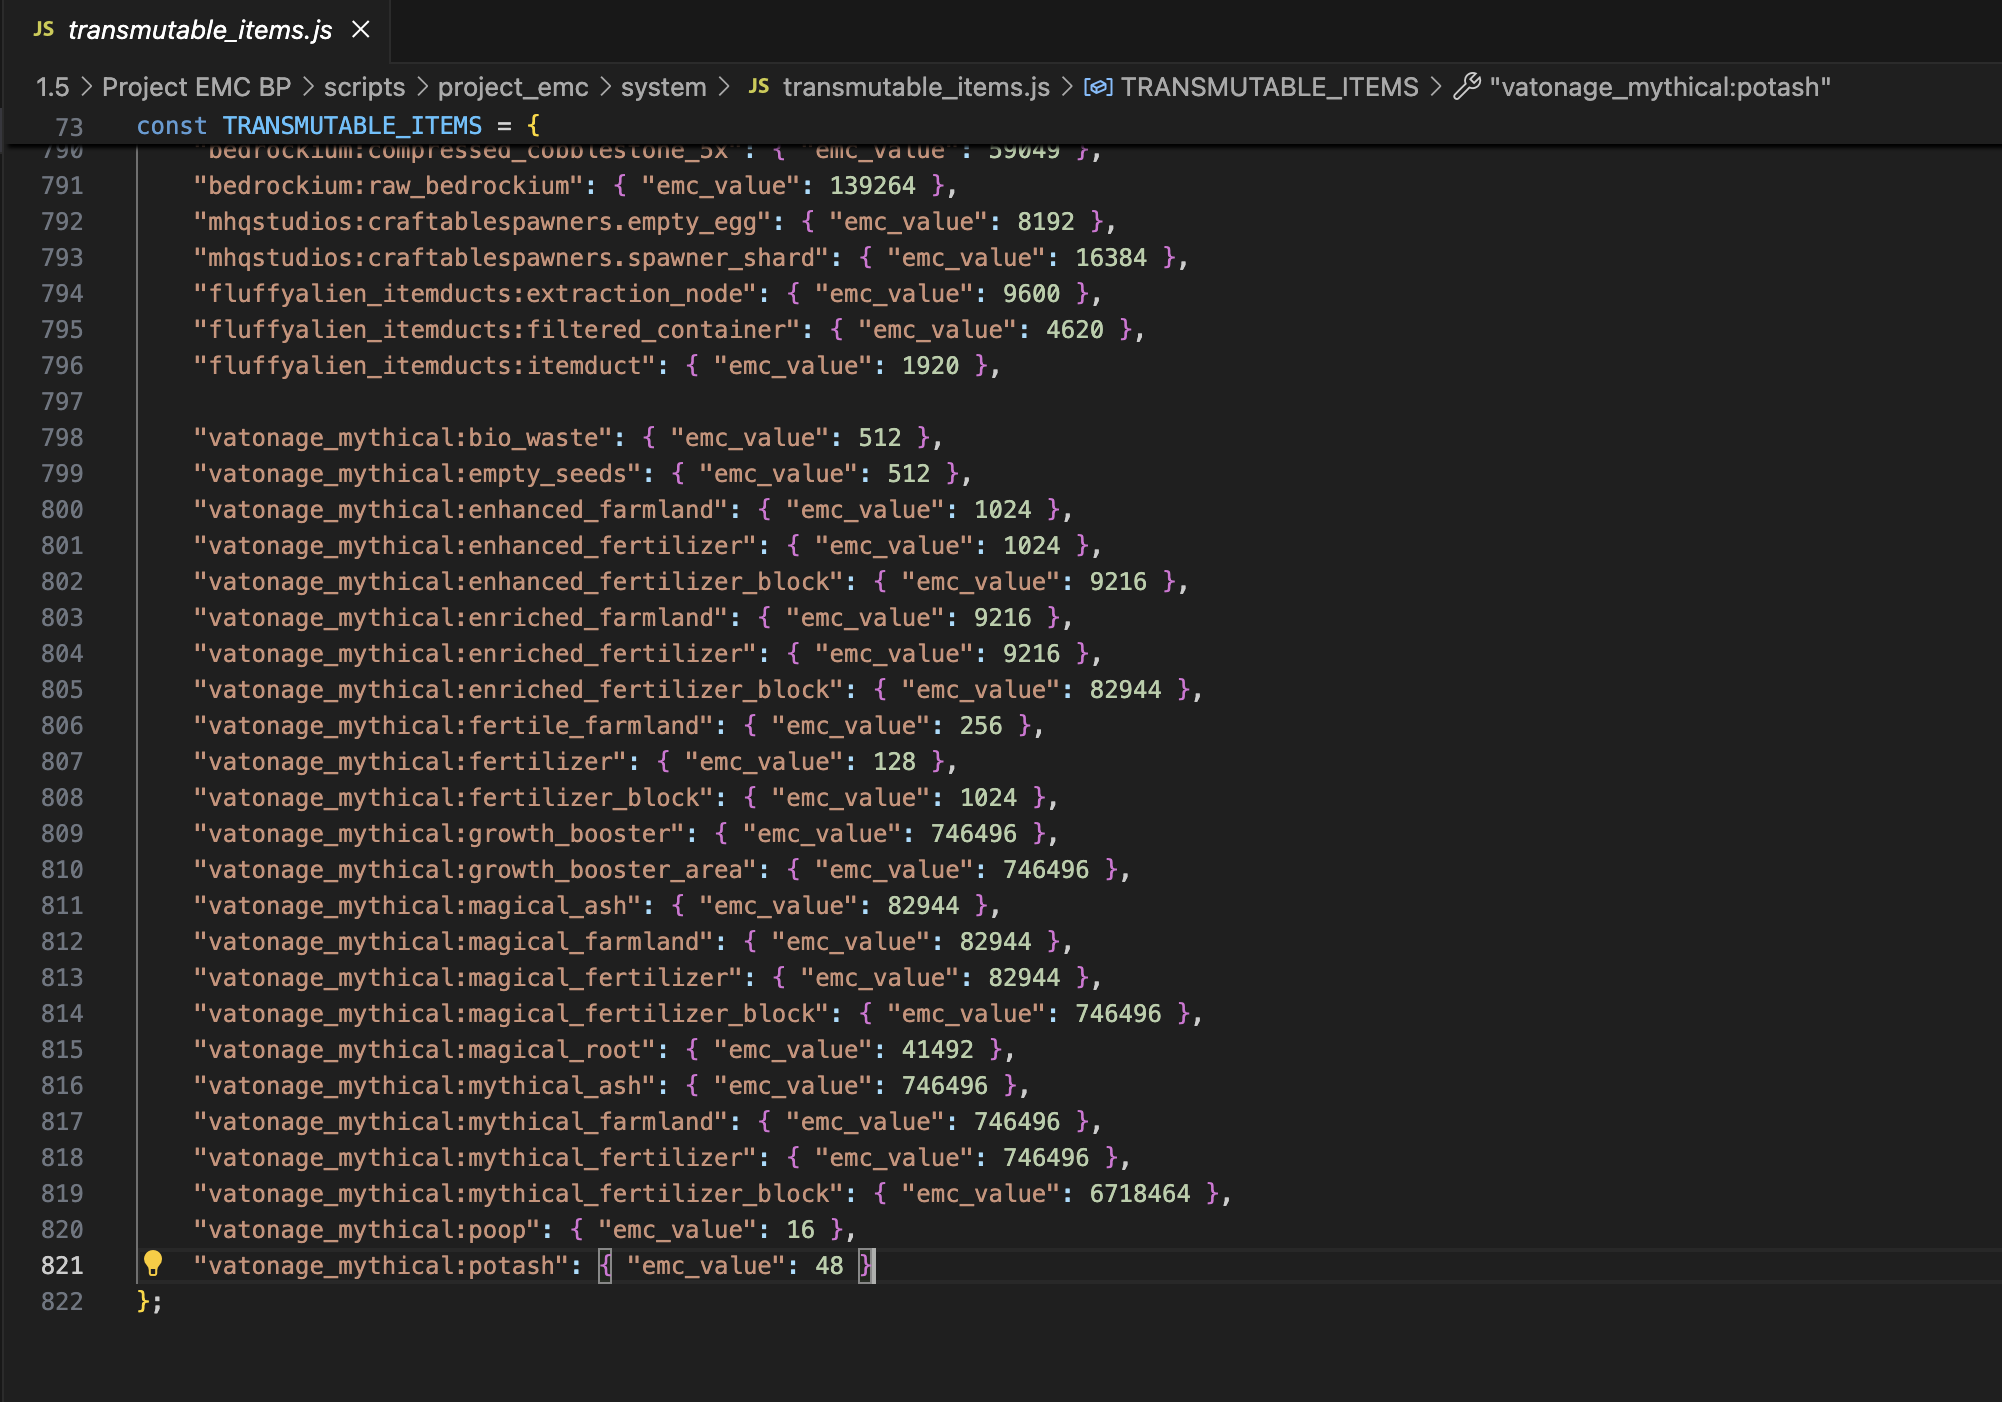Open the '1.5' breadcrumb folder

[x=53, y=87]
